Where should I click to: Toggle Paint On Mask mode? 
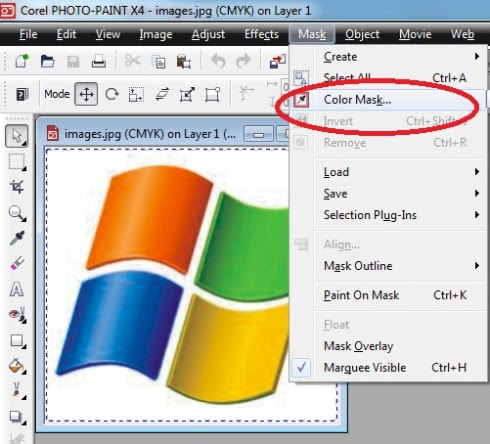pyautogui.click(x=388, y=295)
